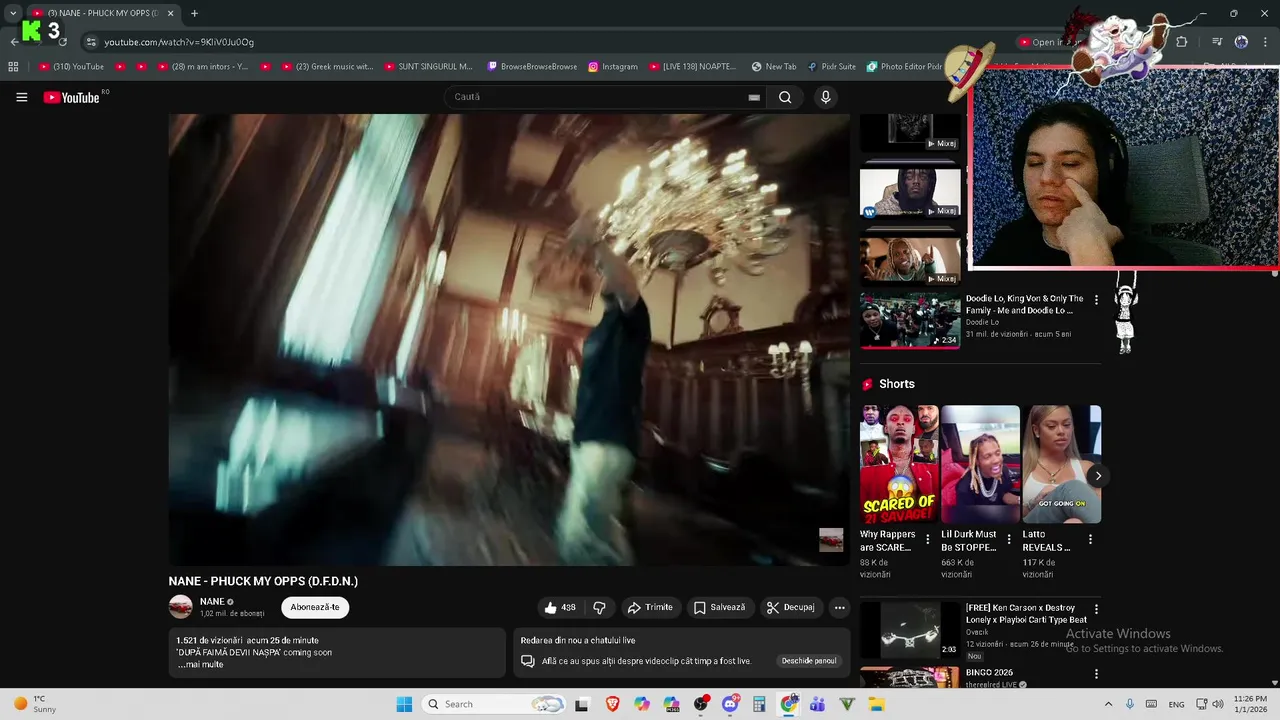Click the search magnifier button
The width and height of the screenshot is (1280, 720).
pyautogui.click(x=785, y=97)
